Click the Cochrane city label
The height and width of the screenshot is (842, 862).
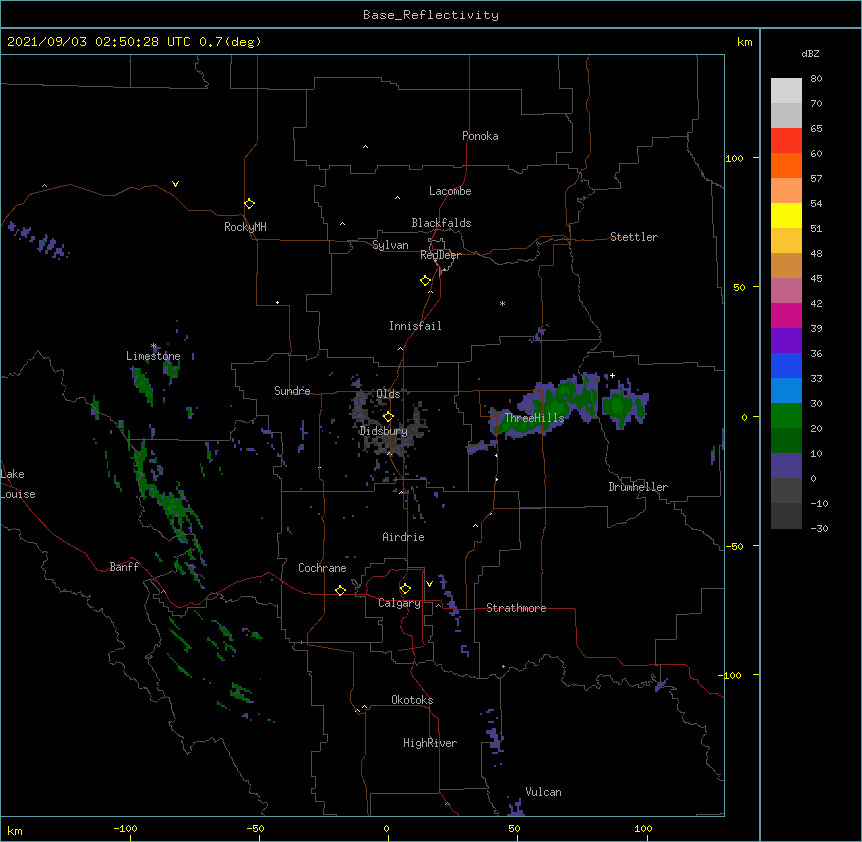[322, 568]
